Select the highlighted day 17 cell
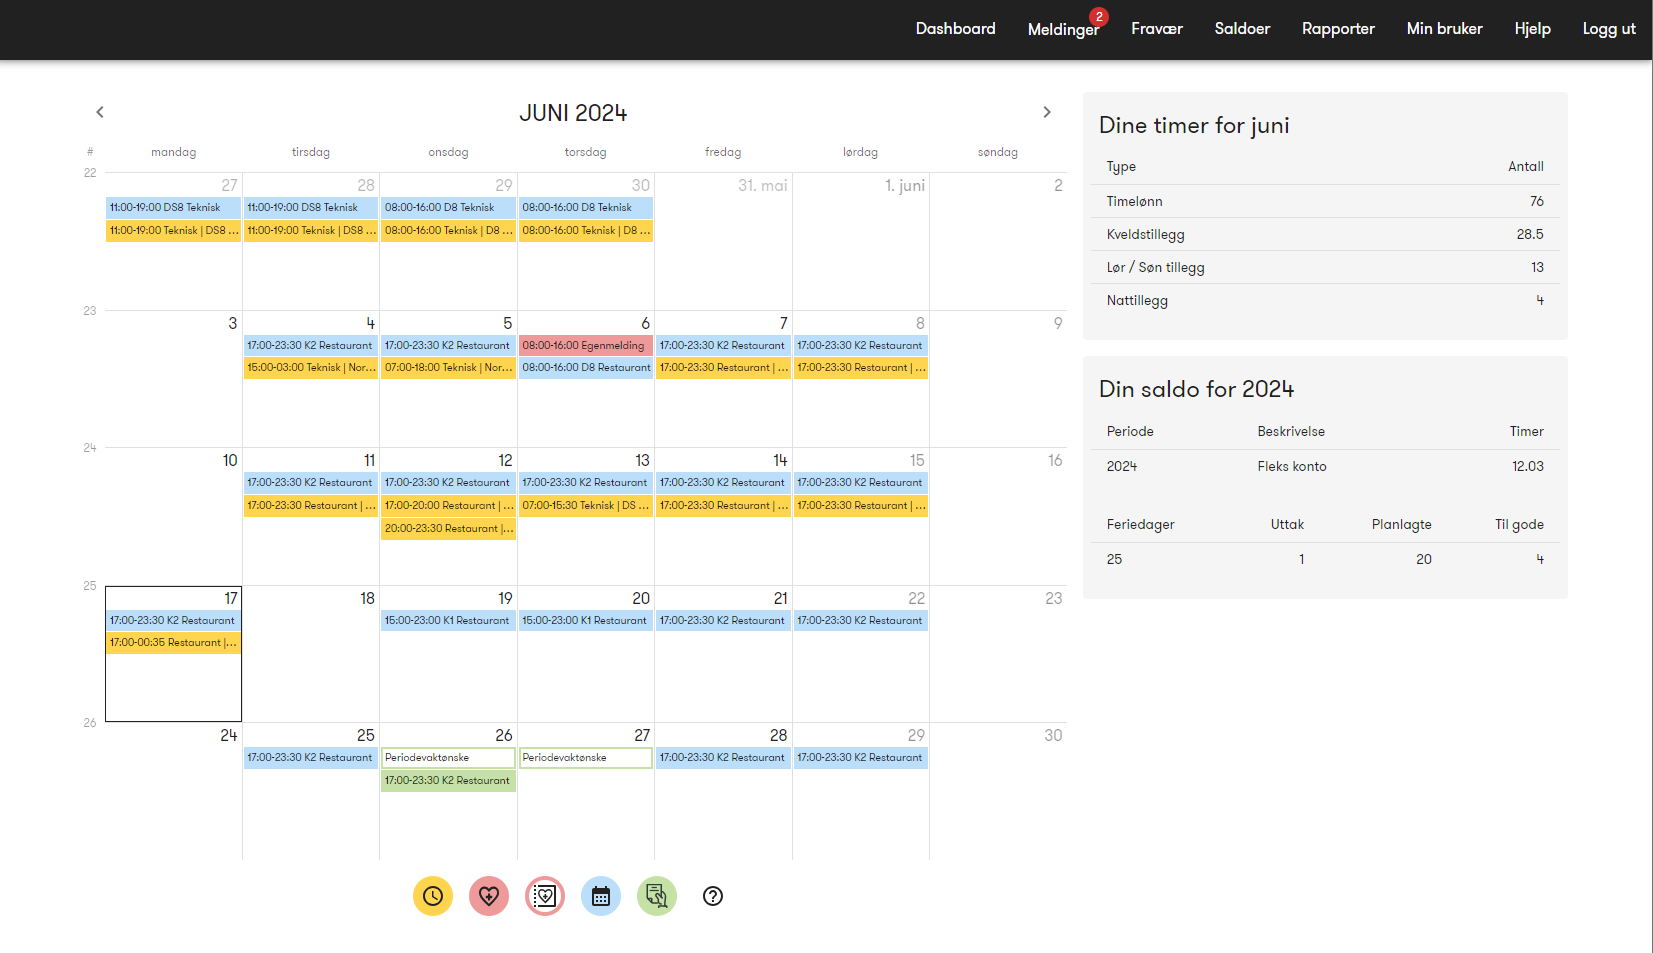 click(173, 654)
